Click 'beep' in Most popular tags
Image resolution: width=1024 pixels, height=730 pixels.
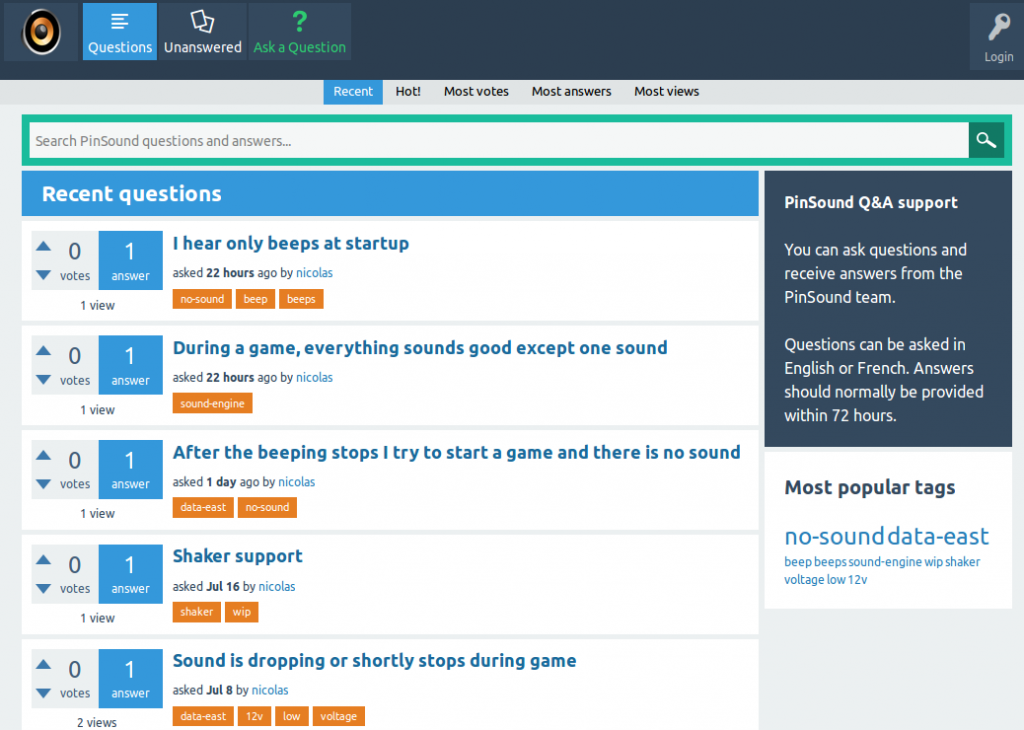pyautogui.click(x=798, y=562)
